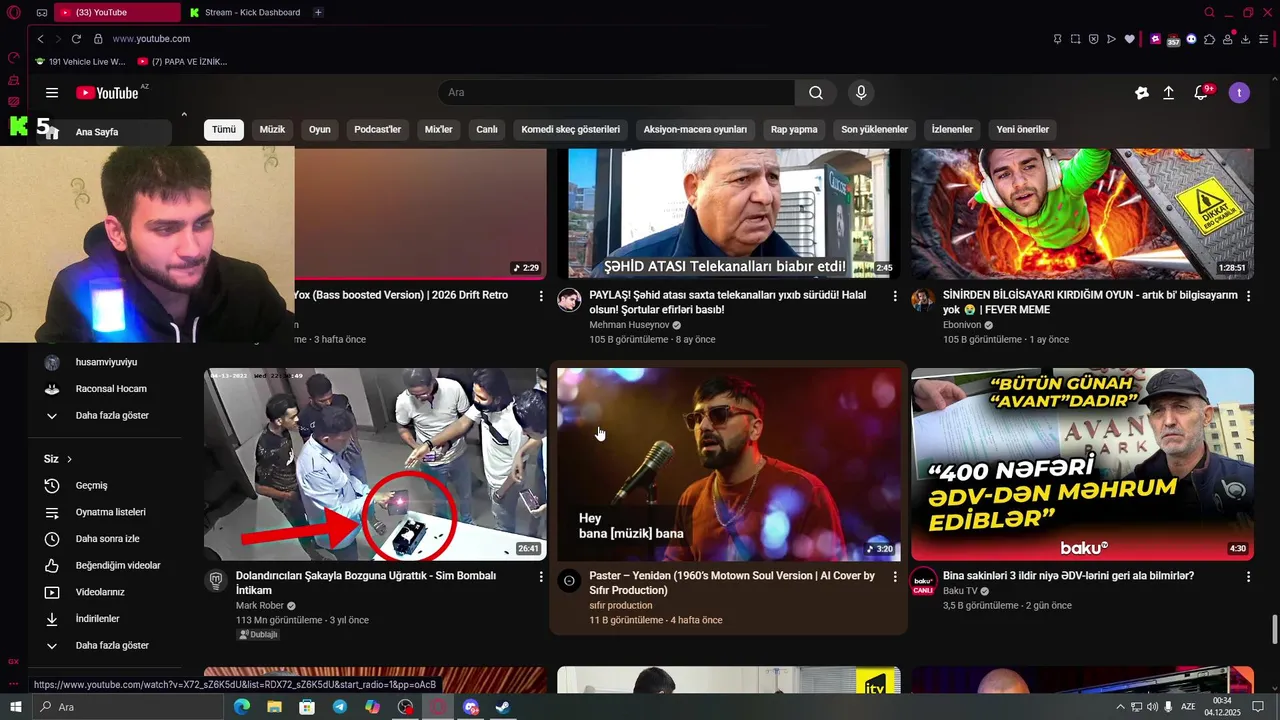
Task: Click the page vertical scrollbar thumb
Action: click(1274, 631)
